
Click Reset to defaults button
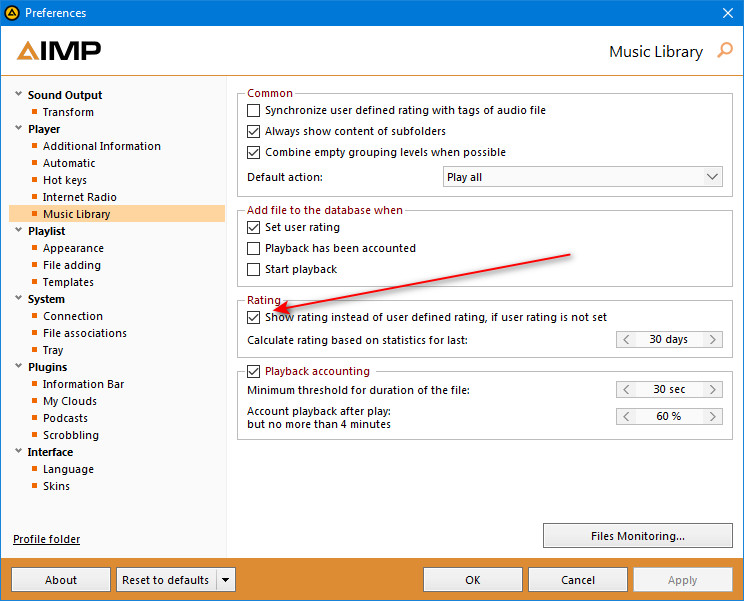click(166, 580)
